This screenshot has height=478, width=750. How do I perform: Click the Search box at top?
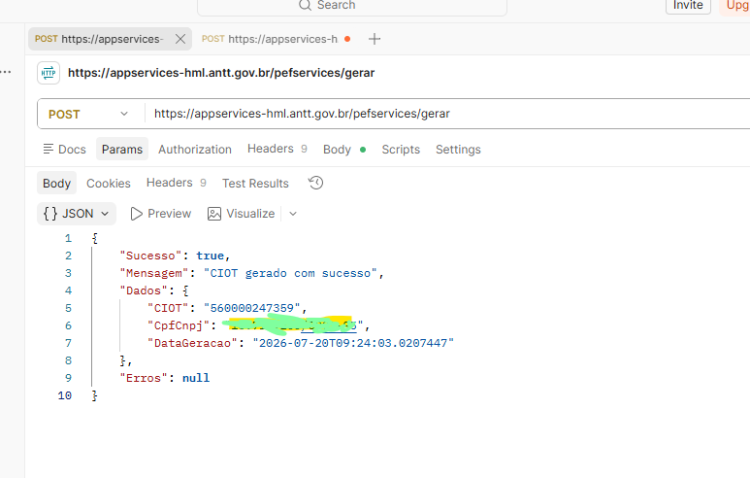coord(352,6)
